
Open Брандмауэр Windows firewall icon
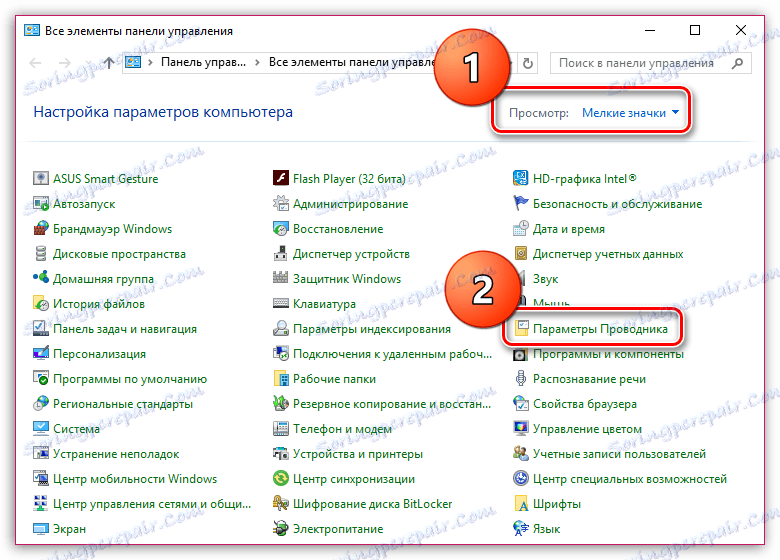40,229
